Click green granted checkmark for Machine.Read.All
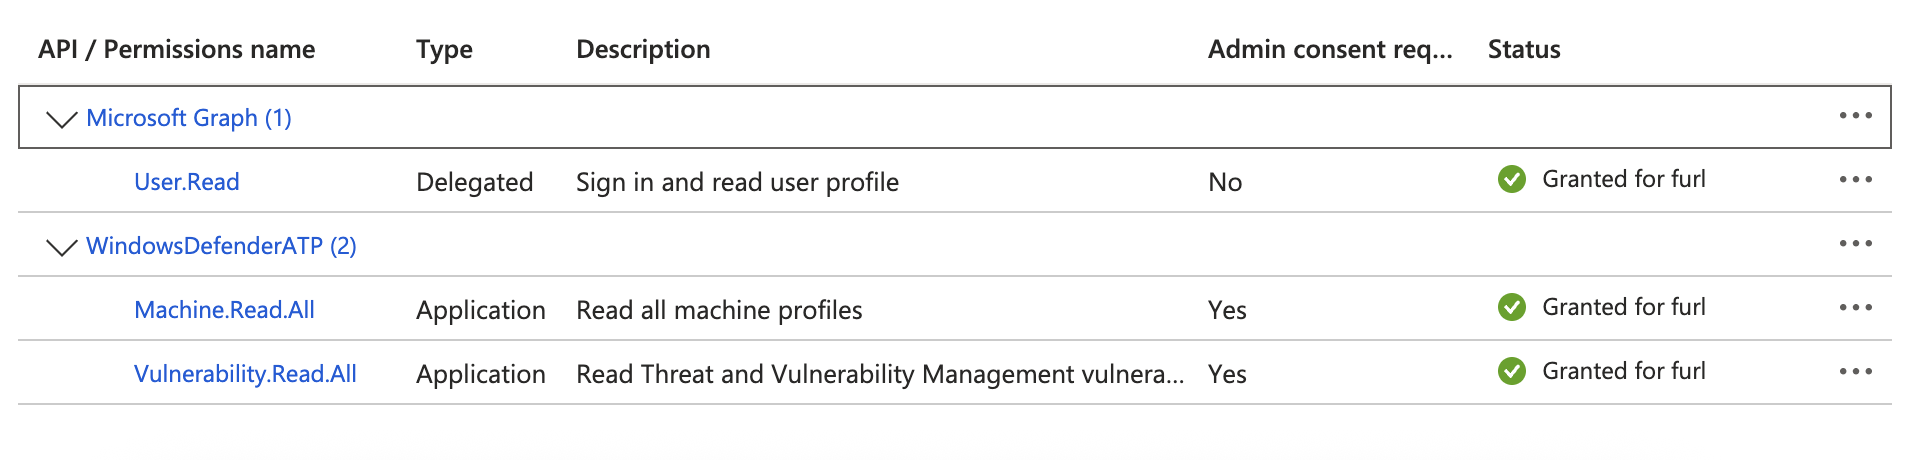 click(x=1511, y=308)
